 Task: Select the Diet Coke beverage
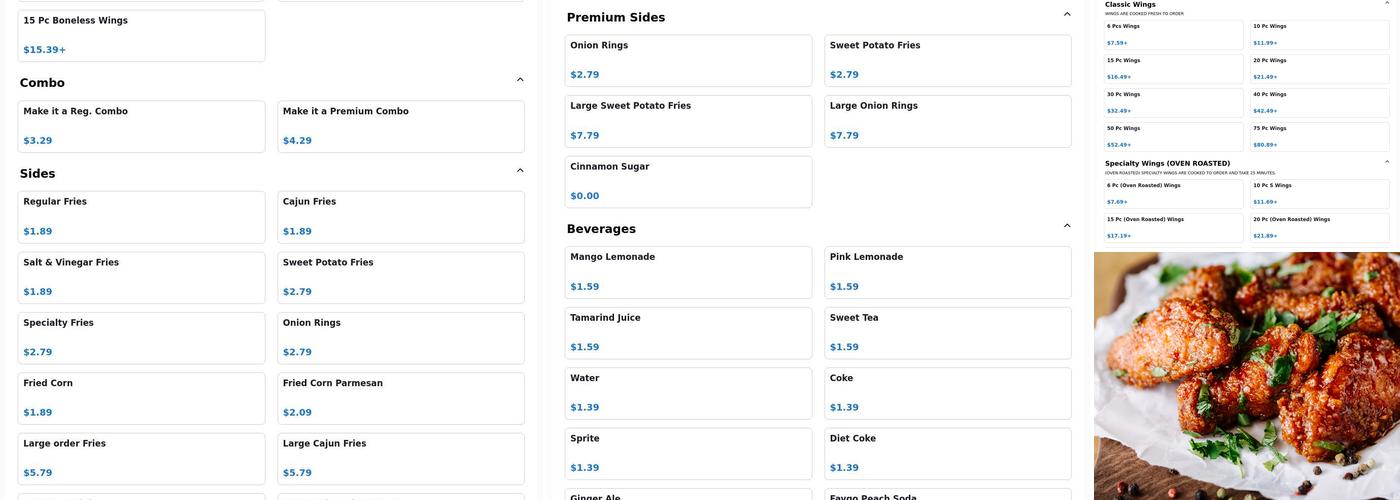pos(947,453)
